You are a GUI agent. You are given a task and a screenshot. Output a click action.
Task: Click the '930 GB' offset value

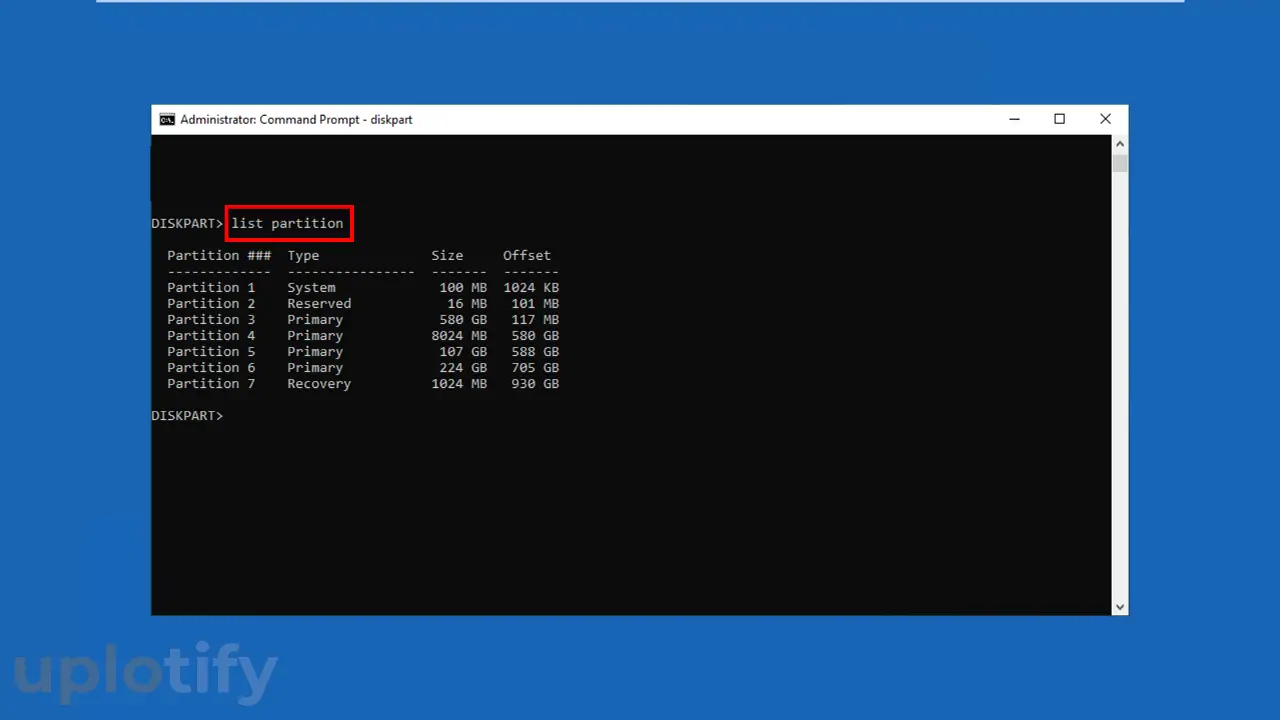tap(535, 383)
